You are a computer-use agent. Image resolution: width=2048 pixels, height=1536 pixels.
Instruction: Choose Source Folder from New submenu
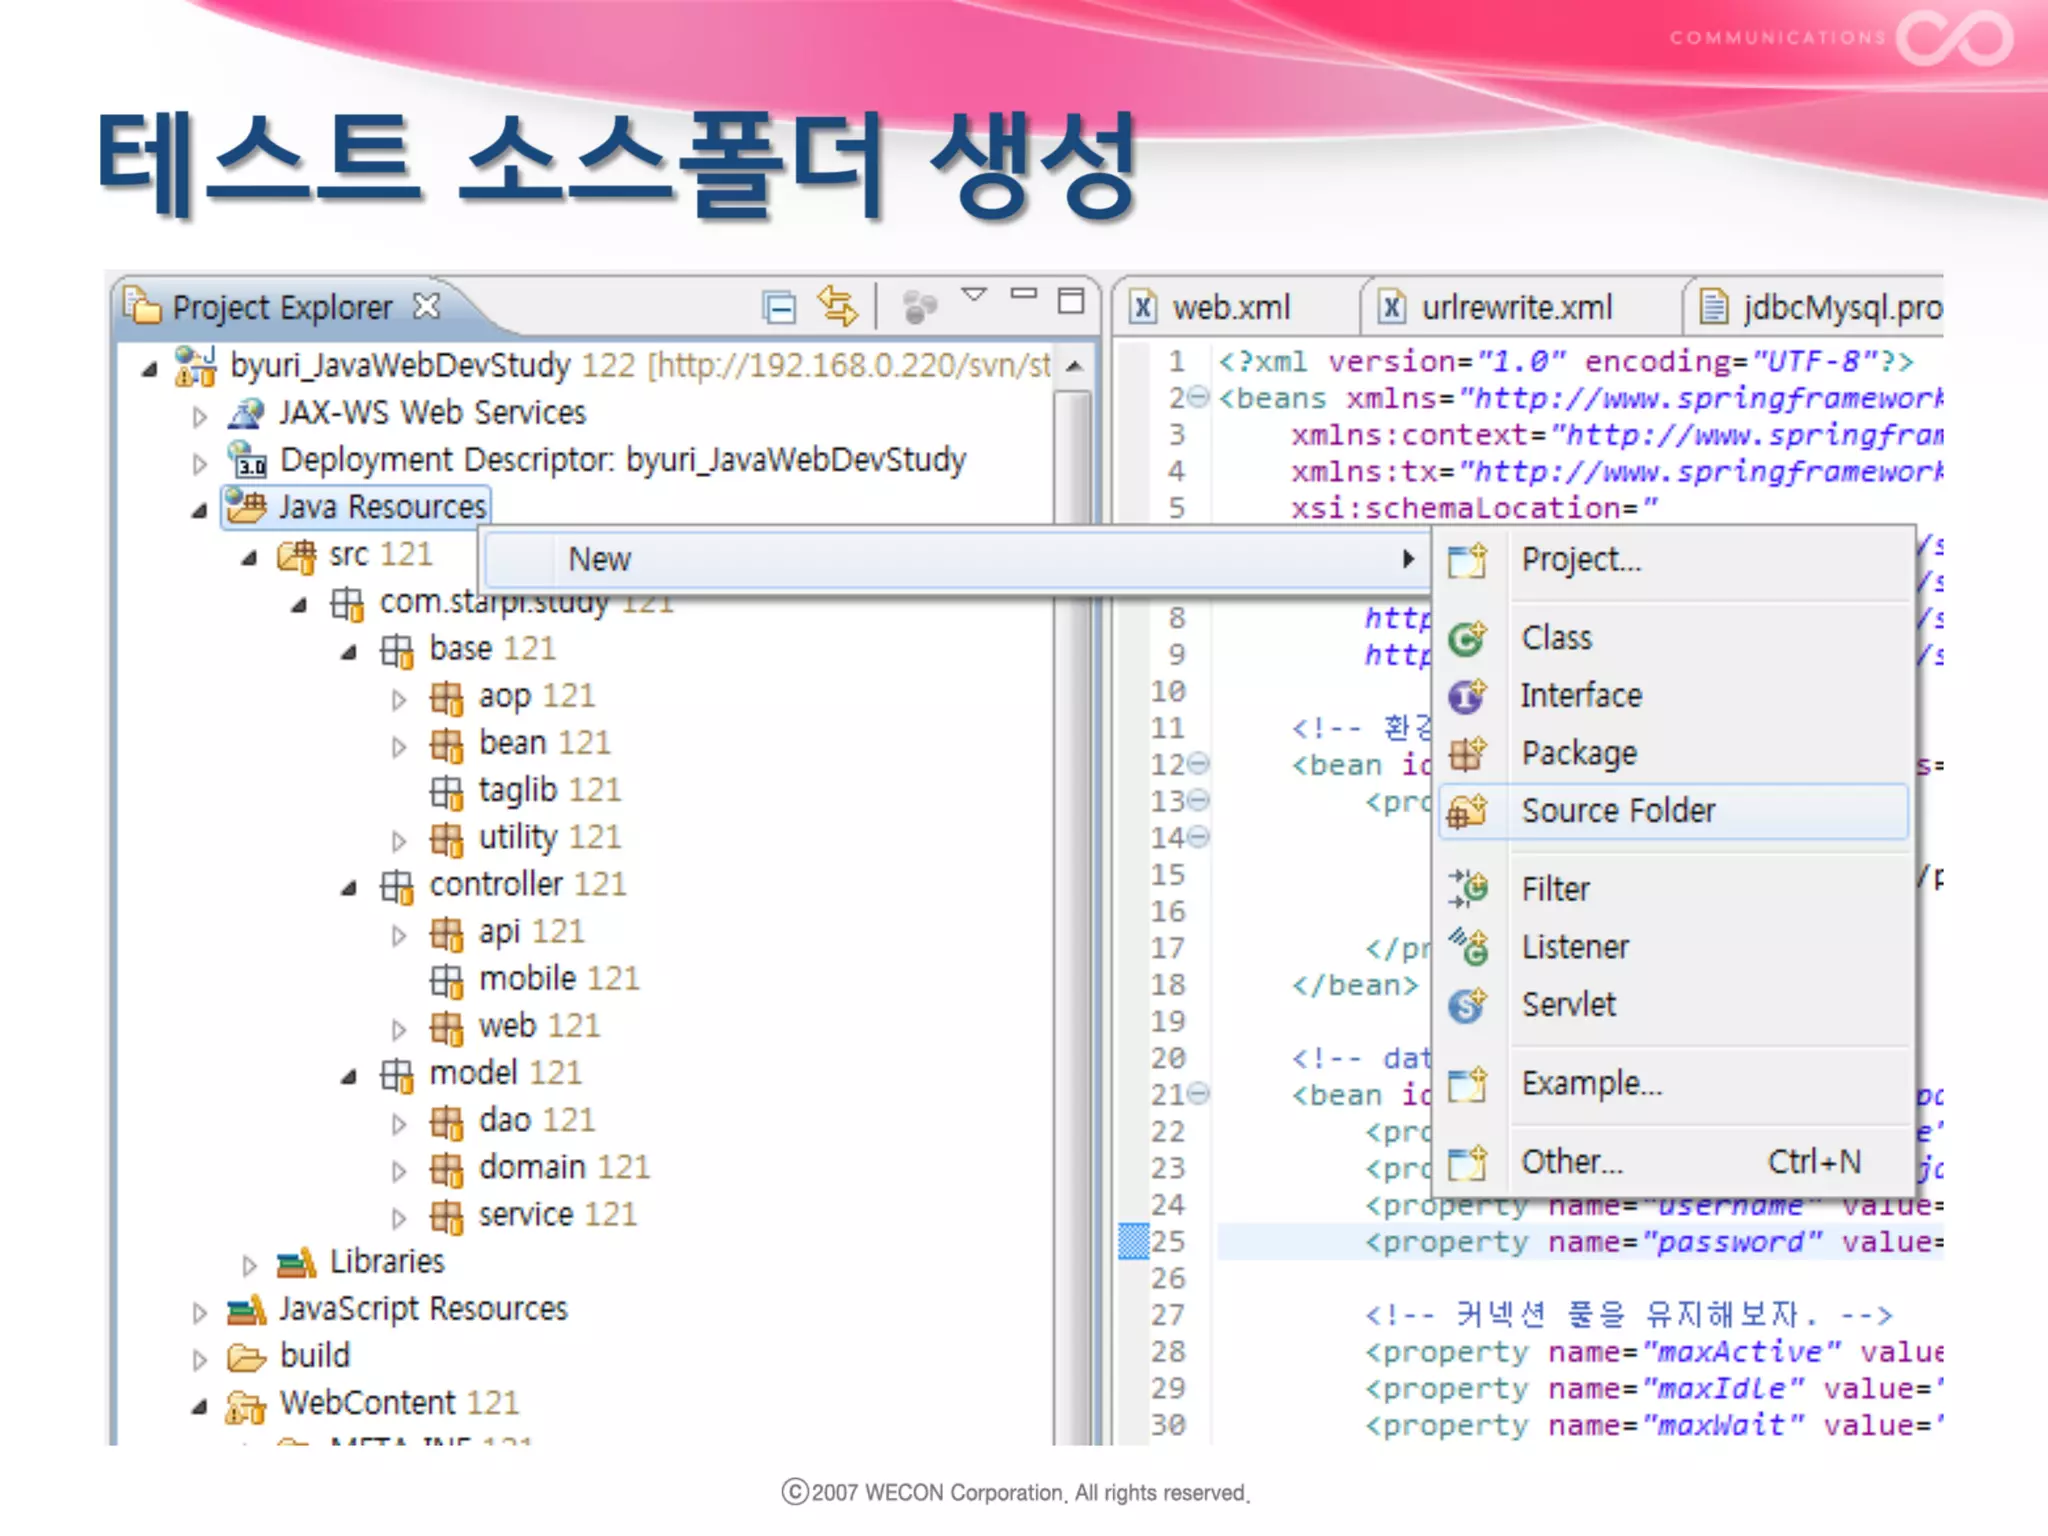coord(1617,811)
